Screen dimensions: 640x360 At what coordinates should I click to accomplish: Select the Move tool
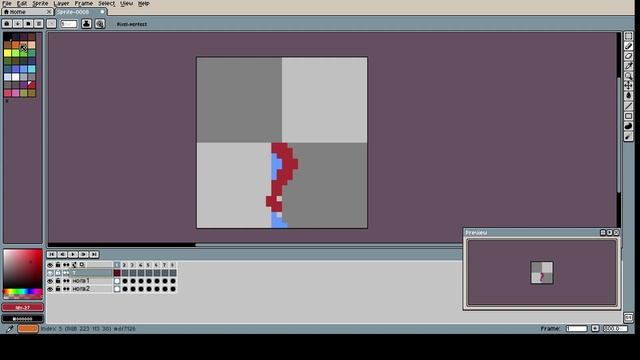pos(628,86)
